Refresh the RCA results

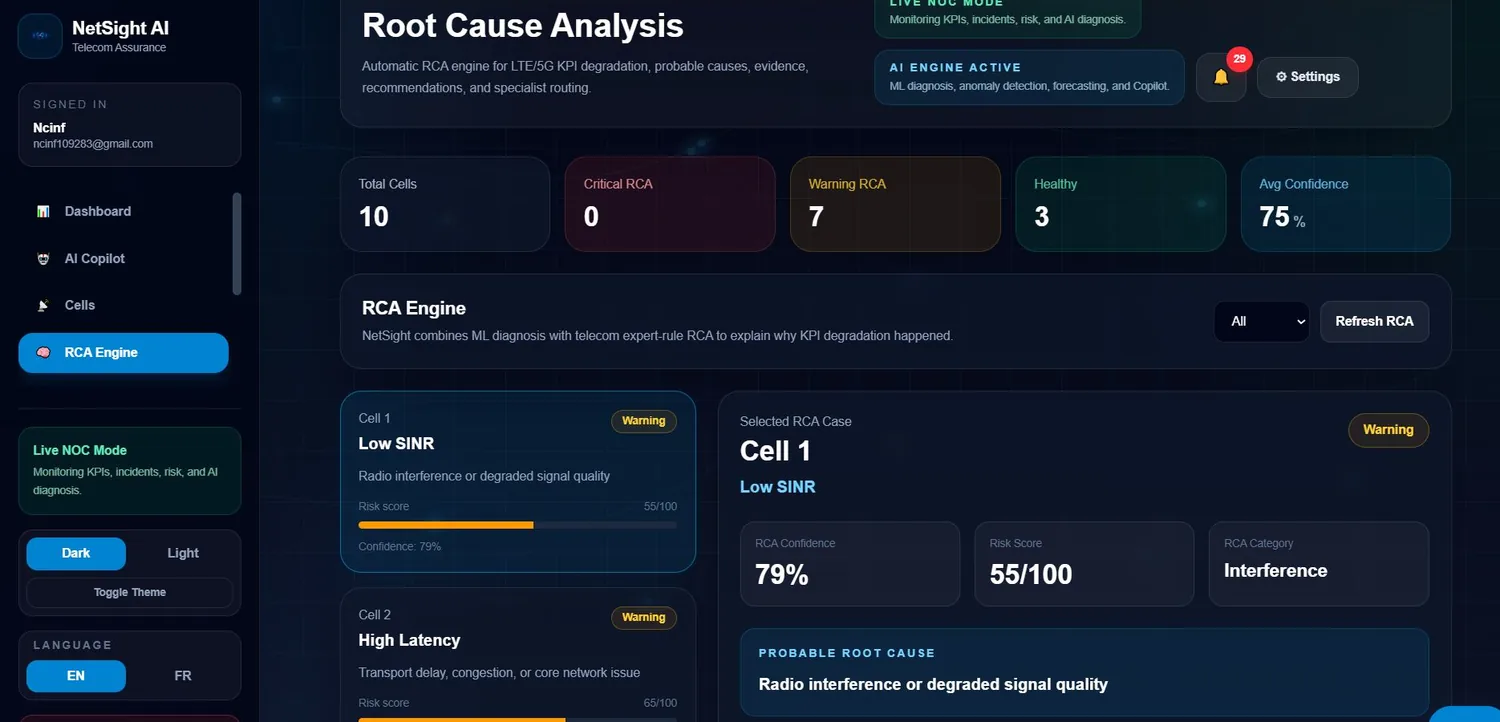click(1374, 321)
